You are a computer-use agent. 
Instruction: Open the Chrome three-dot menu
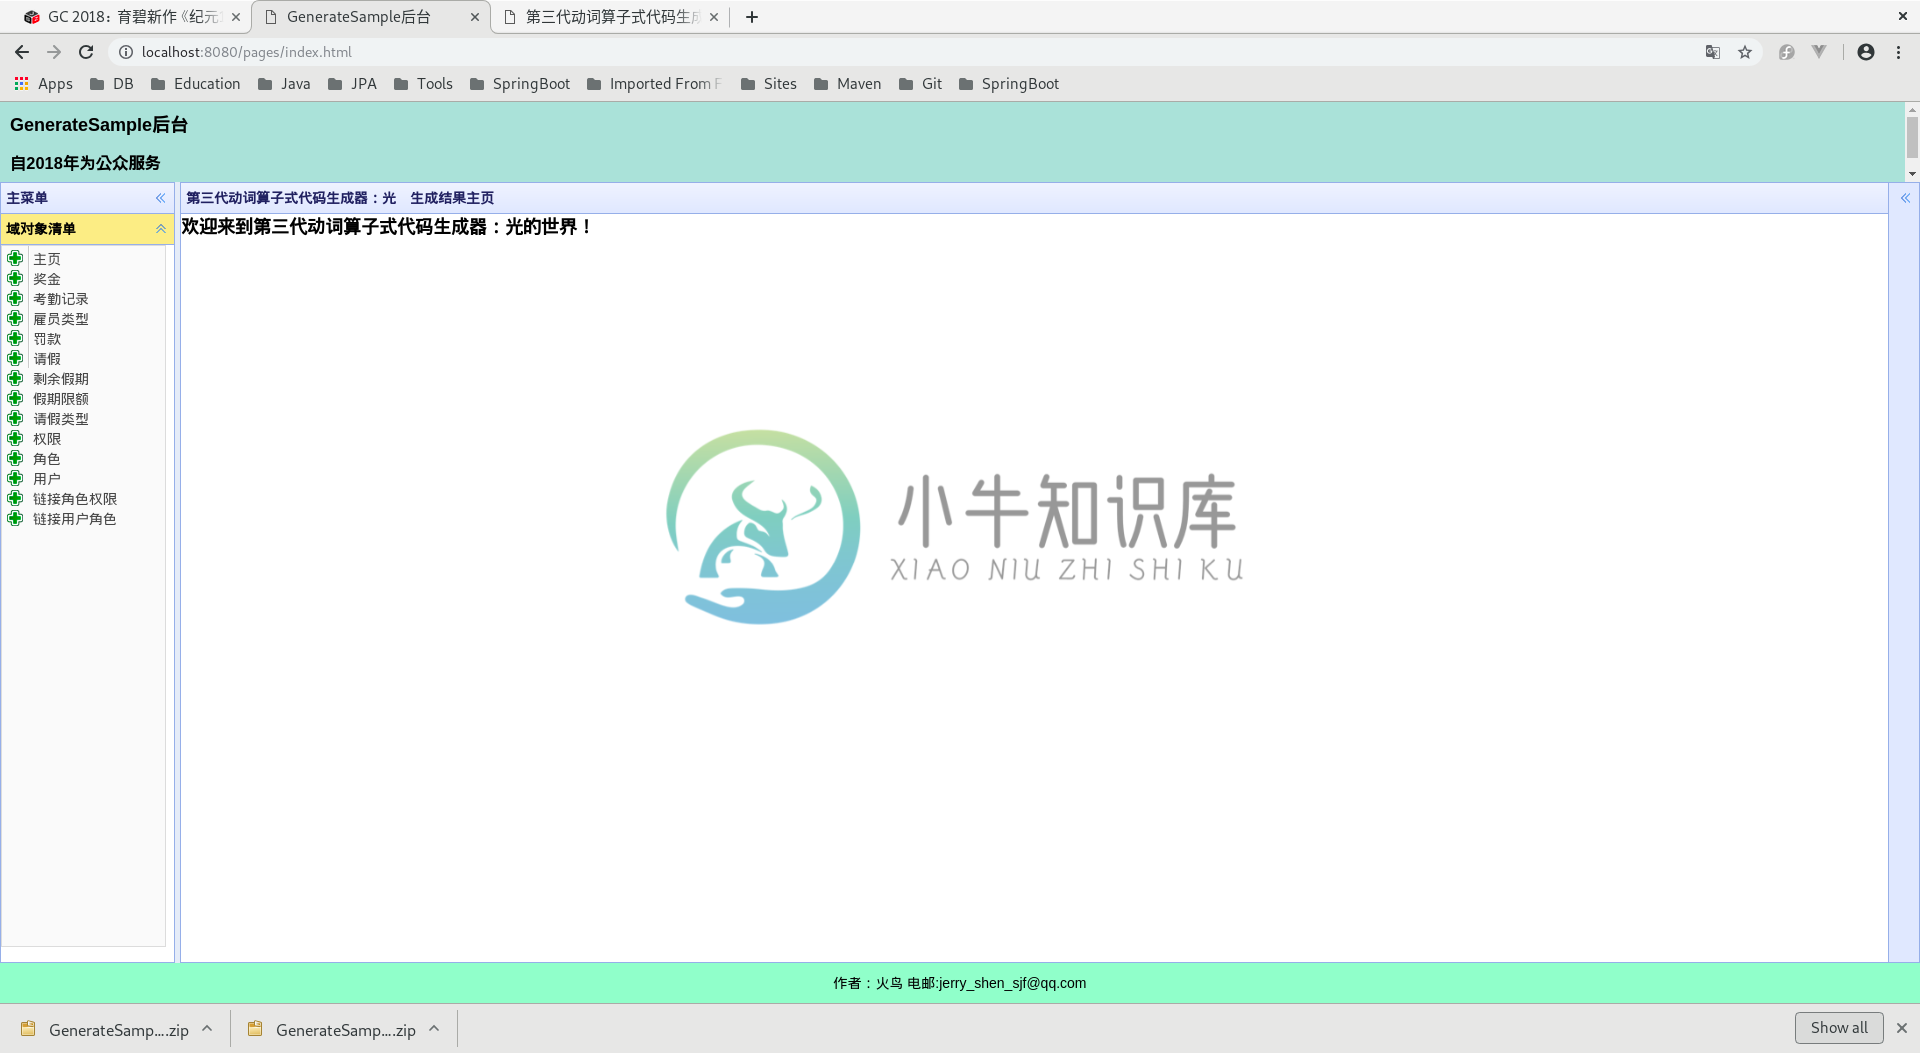coord(1898,52)
